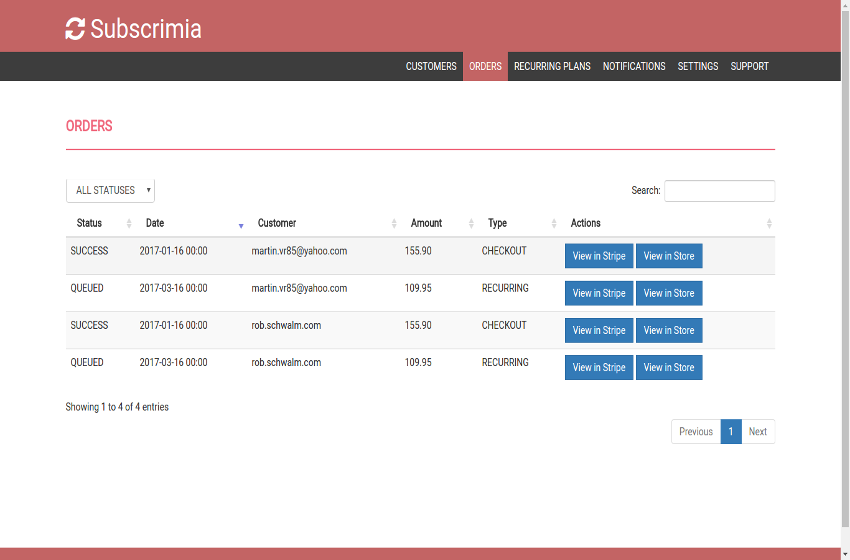The width and height of the screenshot is (850, 560).
Task: Sort by Actions column arrows
Action: [x=769, y=224]
